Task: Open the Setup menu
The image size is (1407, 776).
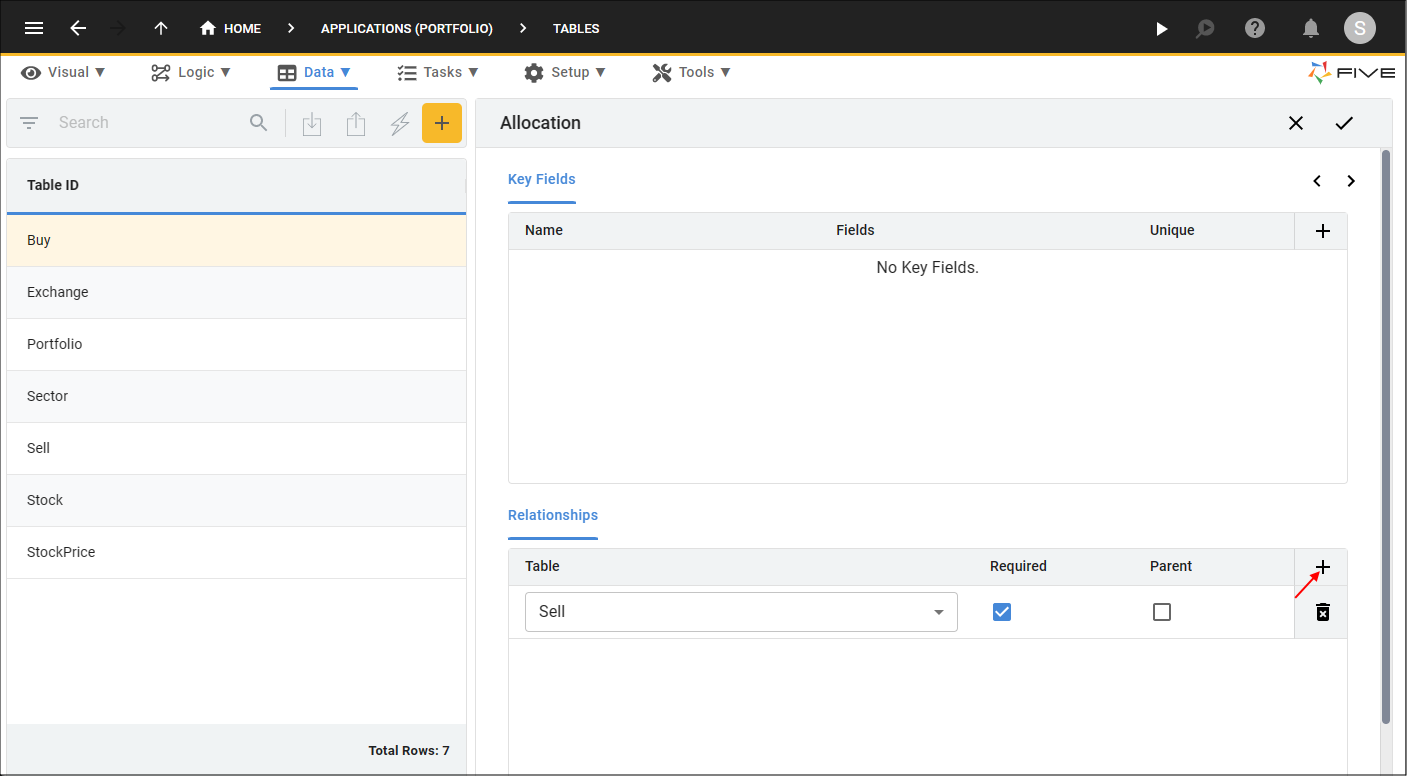Action: pyautogui.click(x=565, y=72)
